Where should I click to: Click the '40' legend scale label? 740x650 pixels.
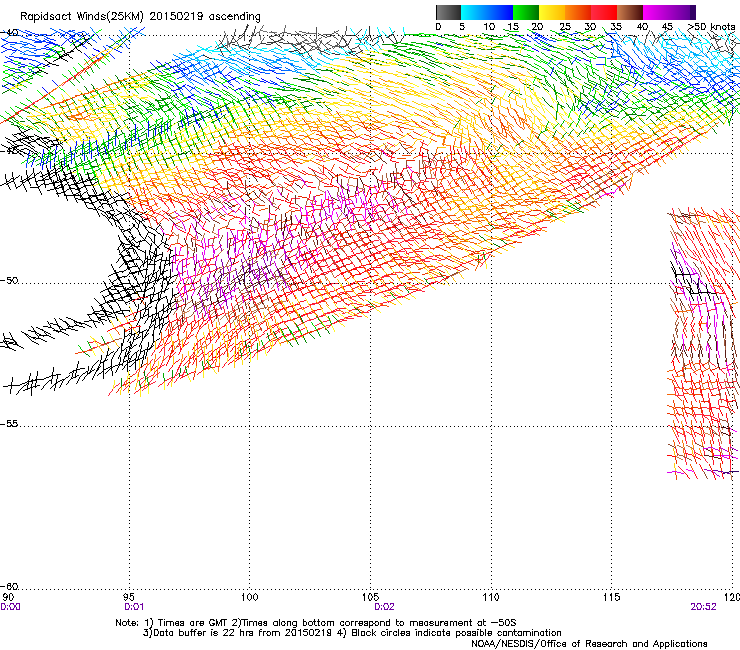(642, 27)
